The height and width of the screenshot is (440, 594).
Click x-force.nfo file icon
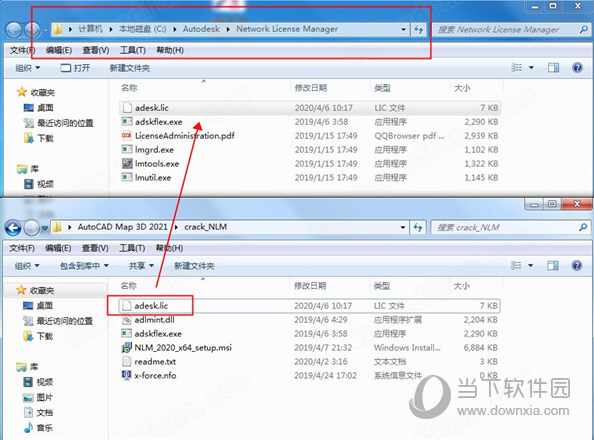coord(126,375)
